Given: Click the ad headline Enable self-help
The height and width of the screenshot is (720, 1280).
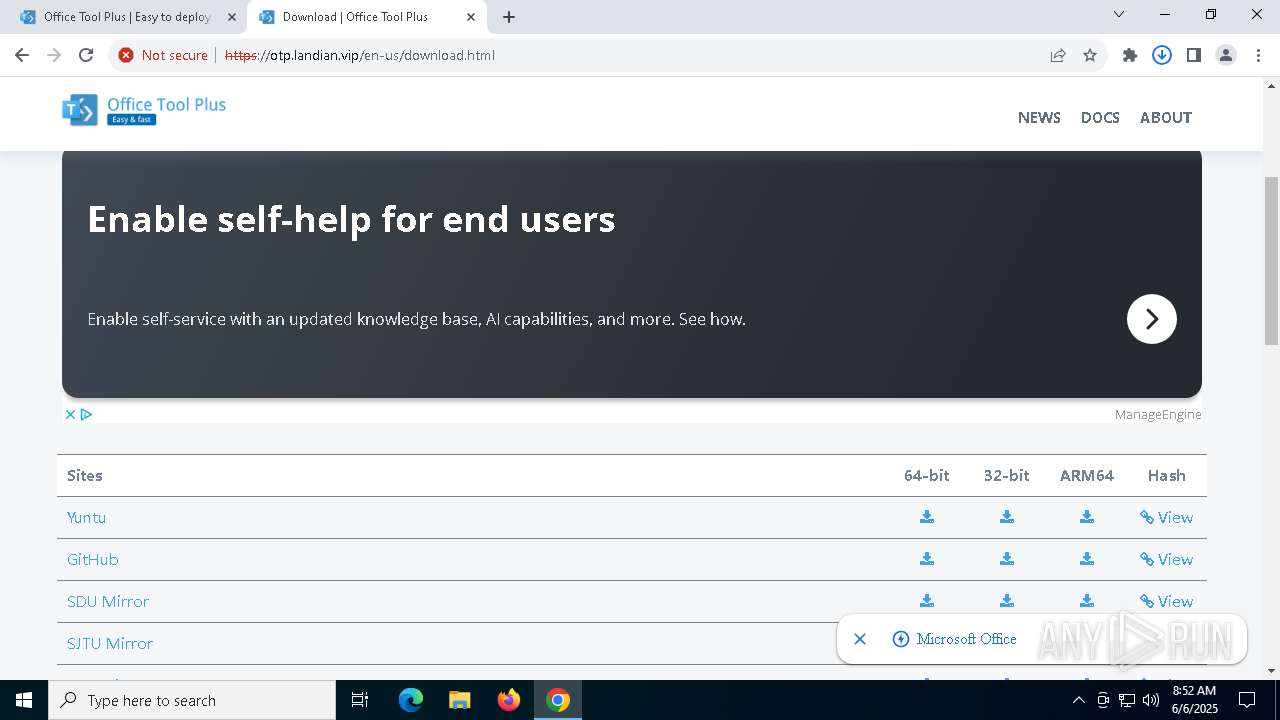Looking at the screenshot, I should point(351,219).
